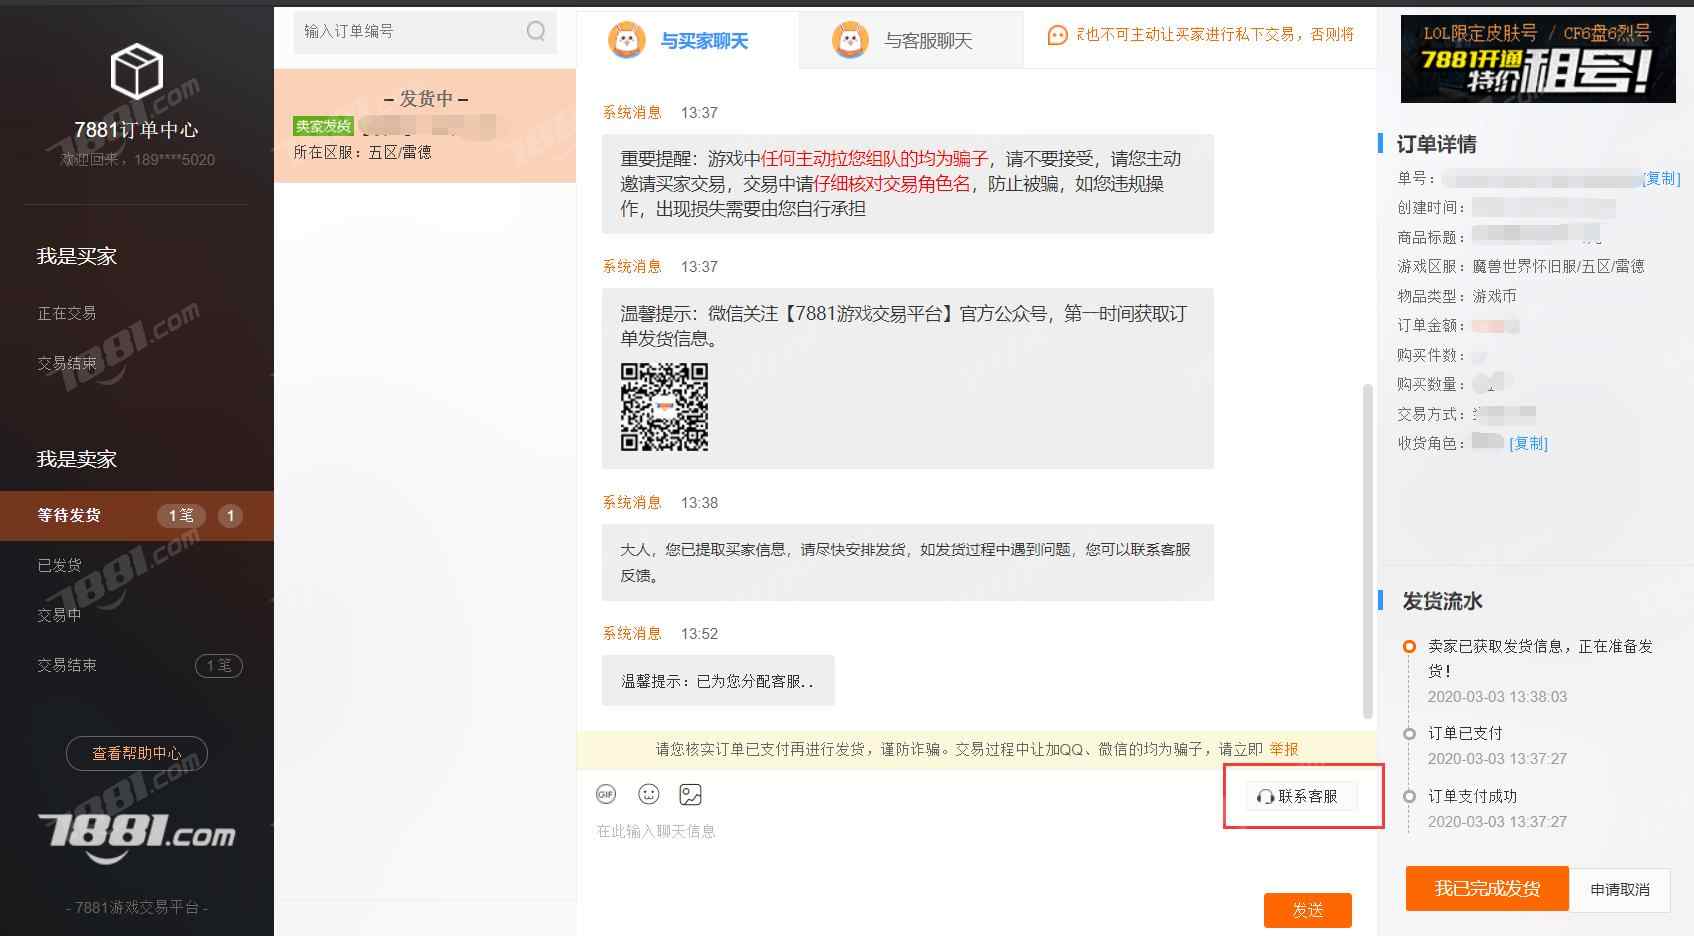
Task: Copy the order number via 复制 link
Action: [x=1661, y=178]
